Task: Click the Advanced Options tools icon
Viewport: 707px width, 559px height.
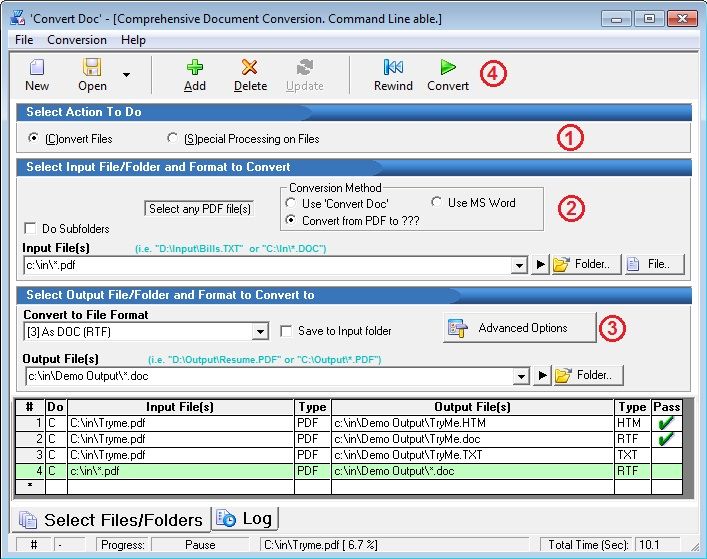Action: coord(457,328)
